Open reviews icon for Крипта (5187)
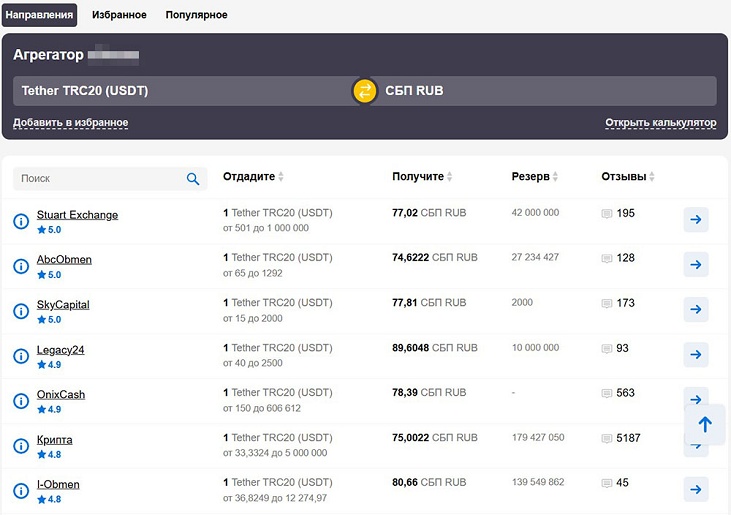The height and width of the screenshot is (515, 731). click(607, 439)
